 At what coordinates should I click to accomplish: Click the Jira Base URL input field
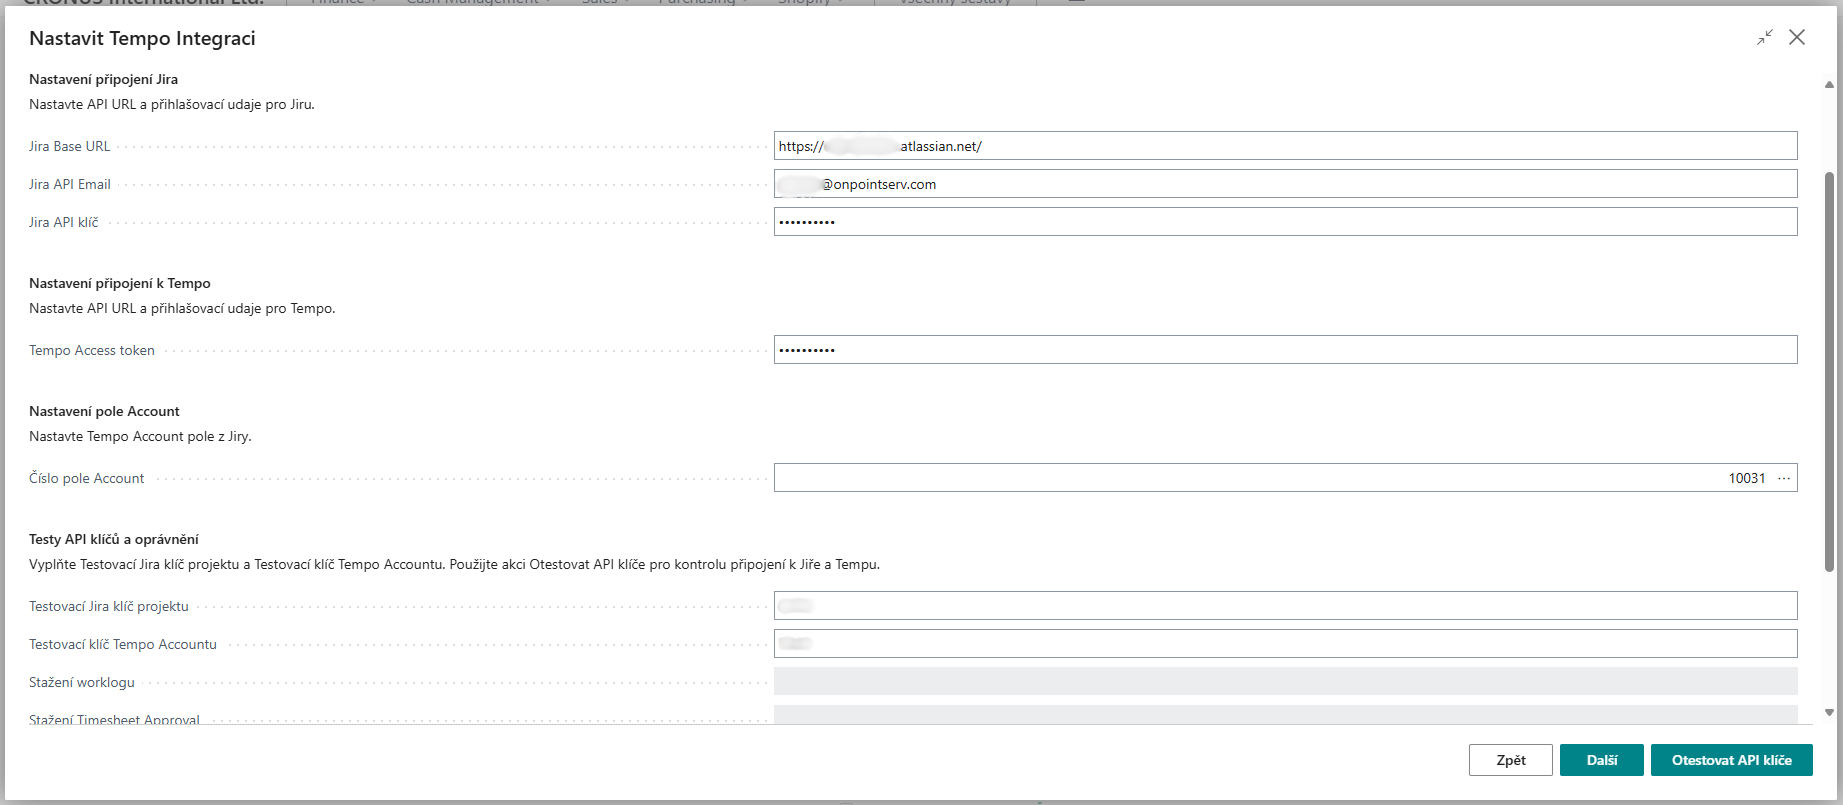(x=1285, y=146)
